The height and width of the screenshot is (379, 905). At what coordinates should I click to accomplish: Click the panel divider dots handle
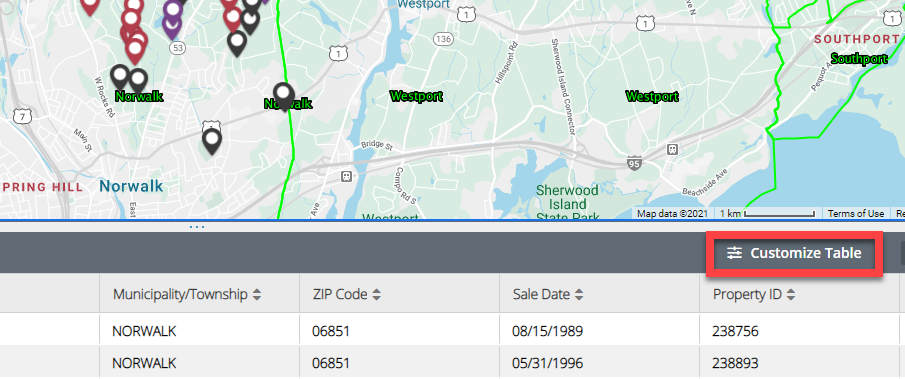point(197,226)
